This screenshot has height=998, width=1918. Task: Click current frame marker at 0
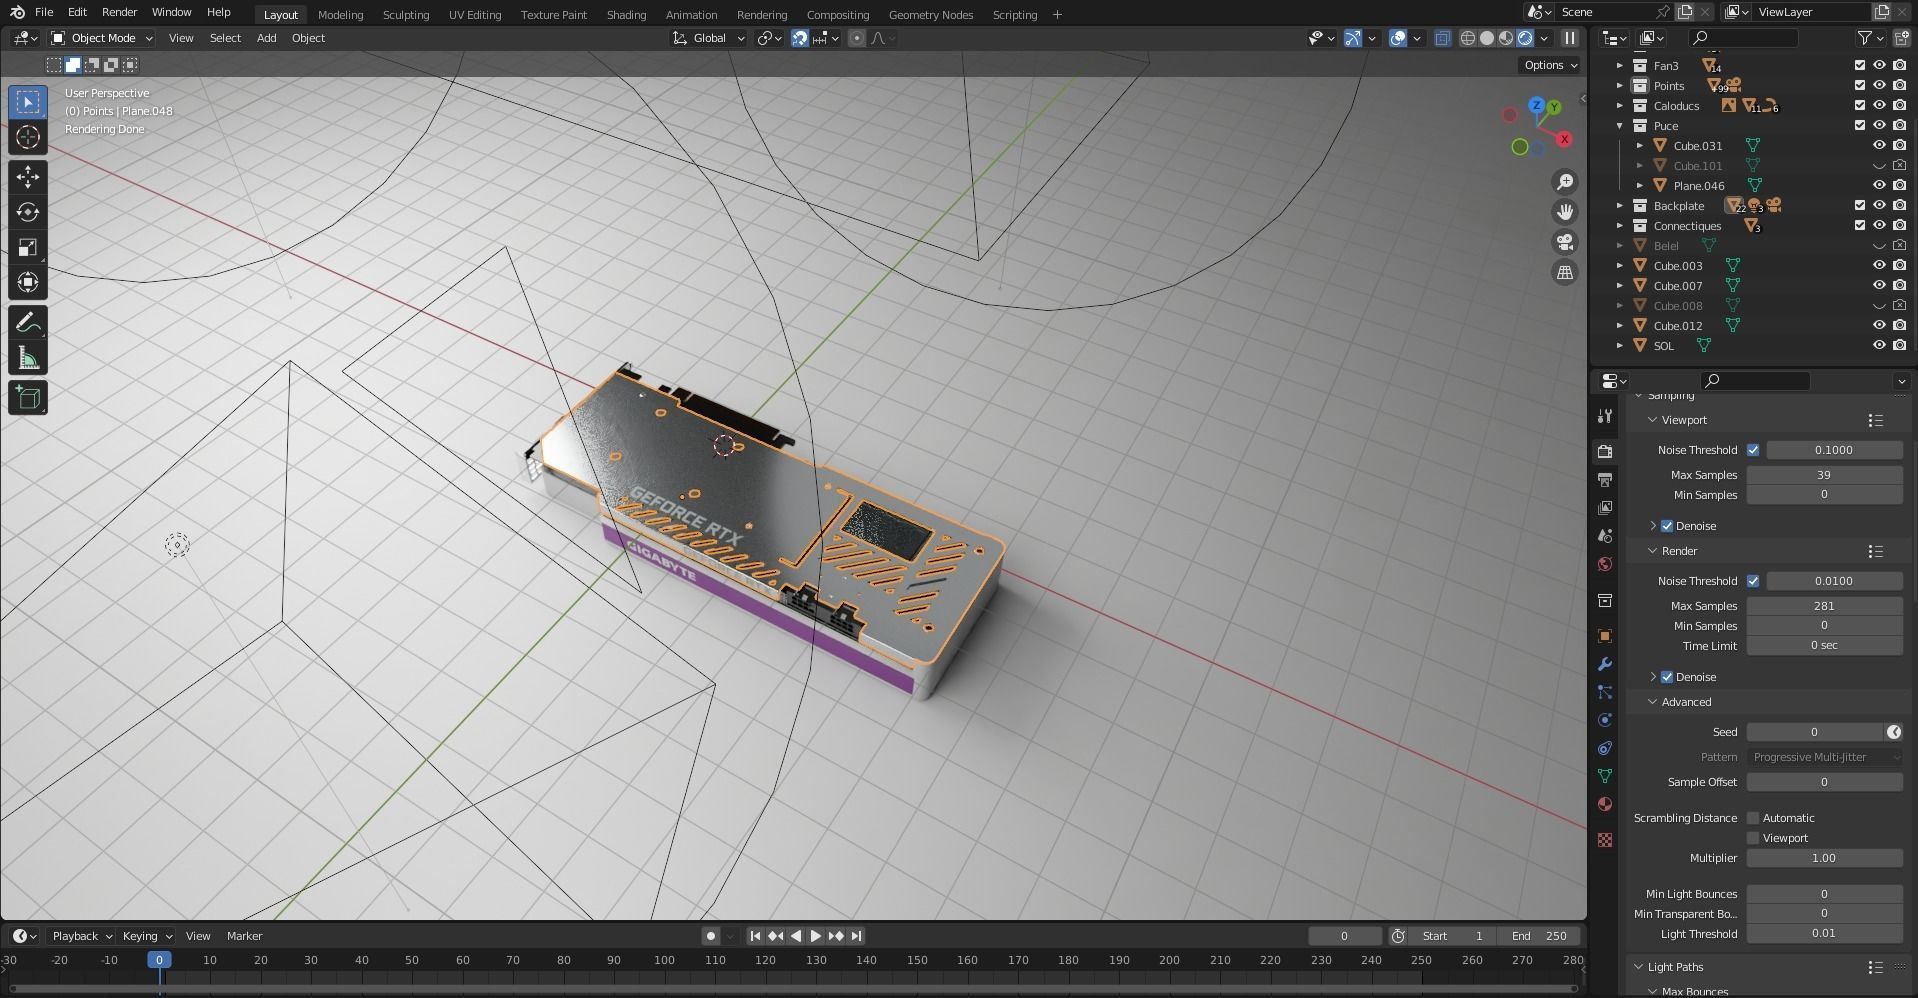coord(159,960)
